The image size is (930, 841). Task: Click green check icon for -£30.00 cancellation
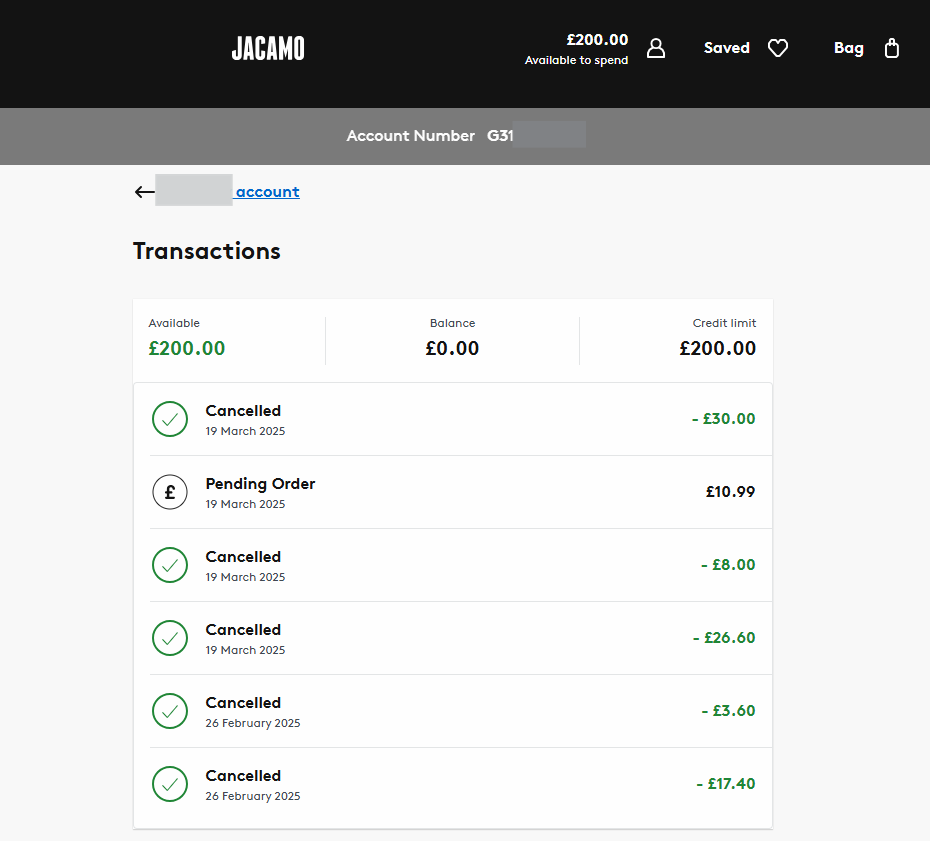170,419
